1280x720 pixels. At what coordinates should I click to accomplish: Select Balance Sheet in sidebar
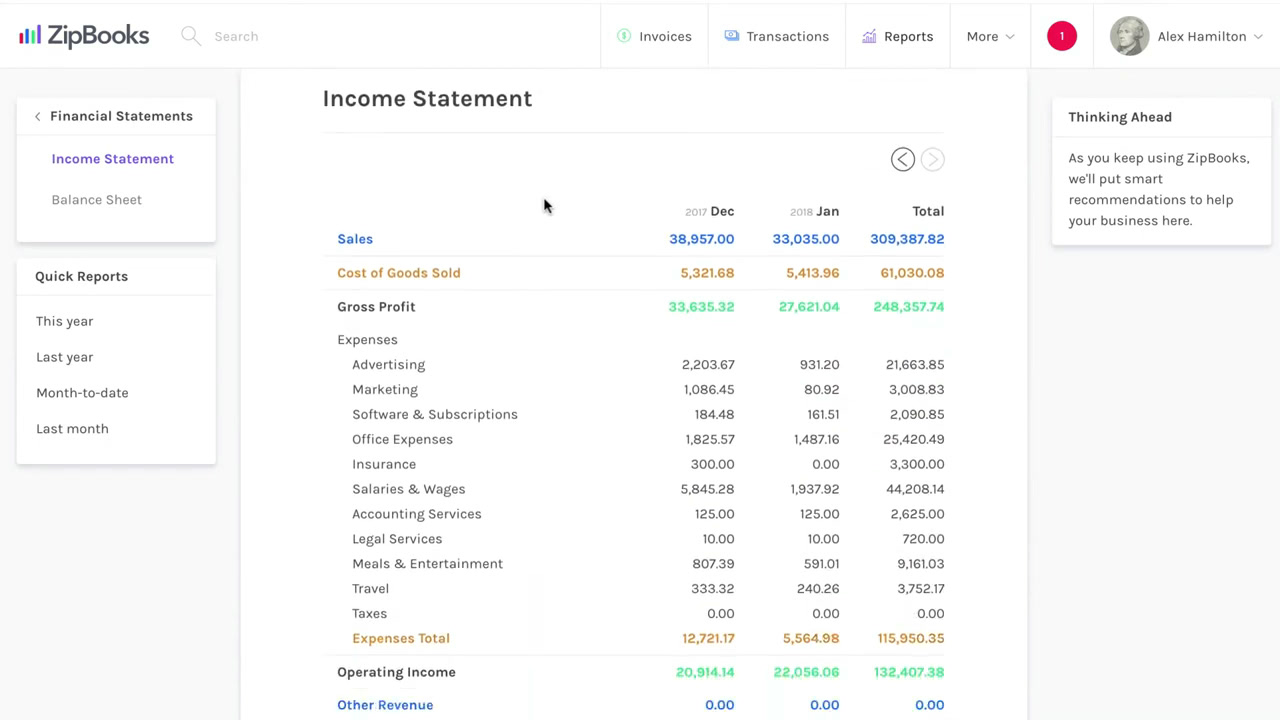[x=96, y=200]
